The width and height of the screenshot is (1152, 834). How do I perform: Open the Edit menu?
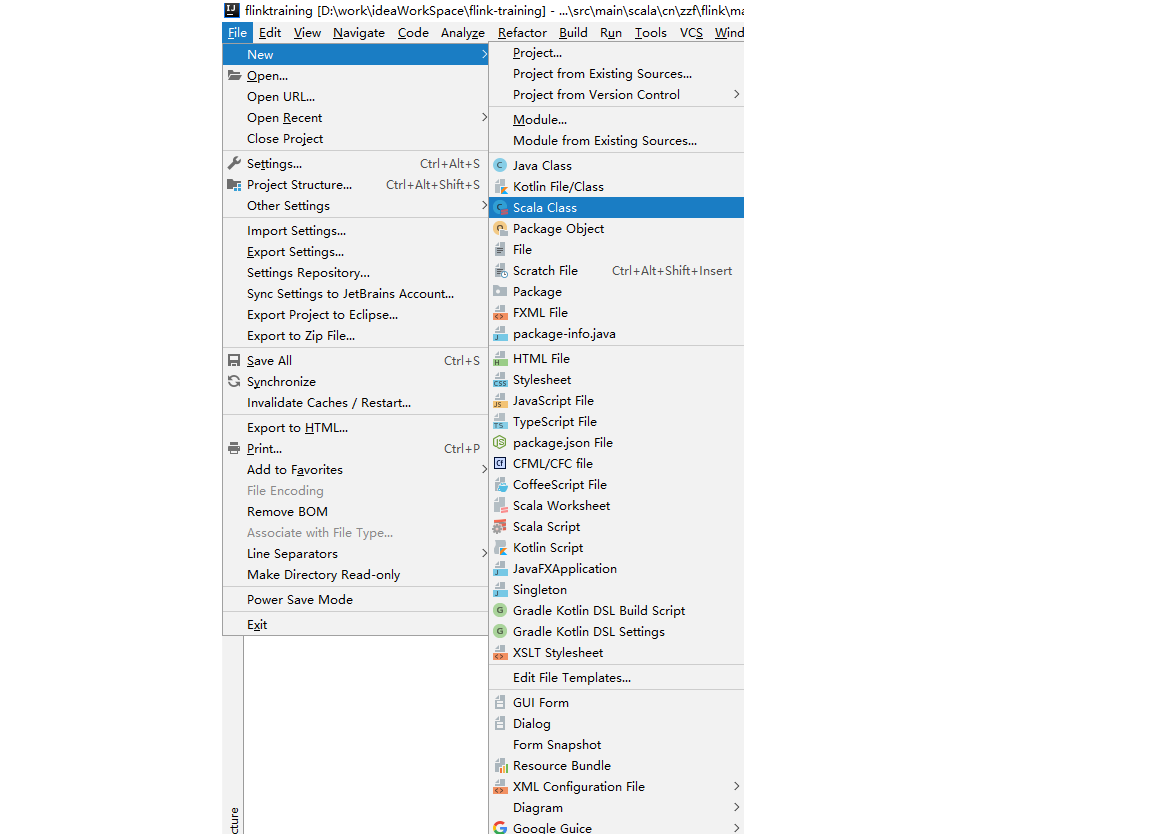[270, 32]
